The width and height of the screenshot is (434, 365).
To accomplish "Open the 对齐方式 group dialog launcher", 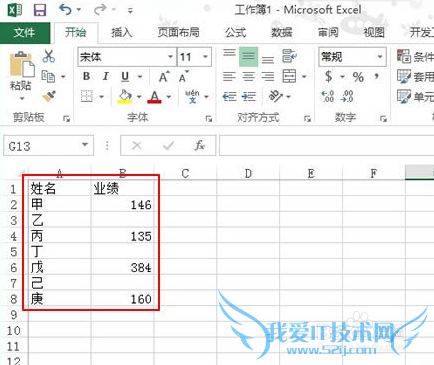I will (307, 119).
